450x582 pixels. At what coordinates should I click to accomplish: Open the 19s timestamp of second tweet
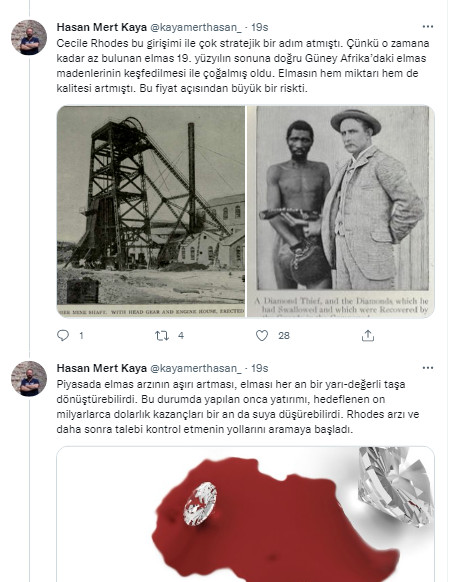click(x=260, y=368)
